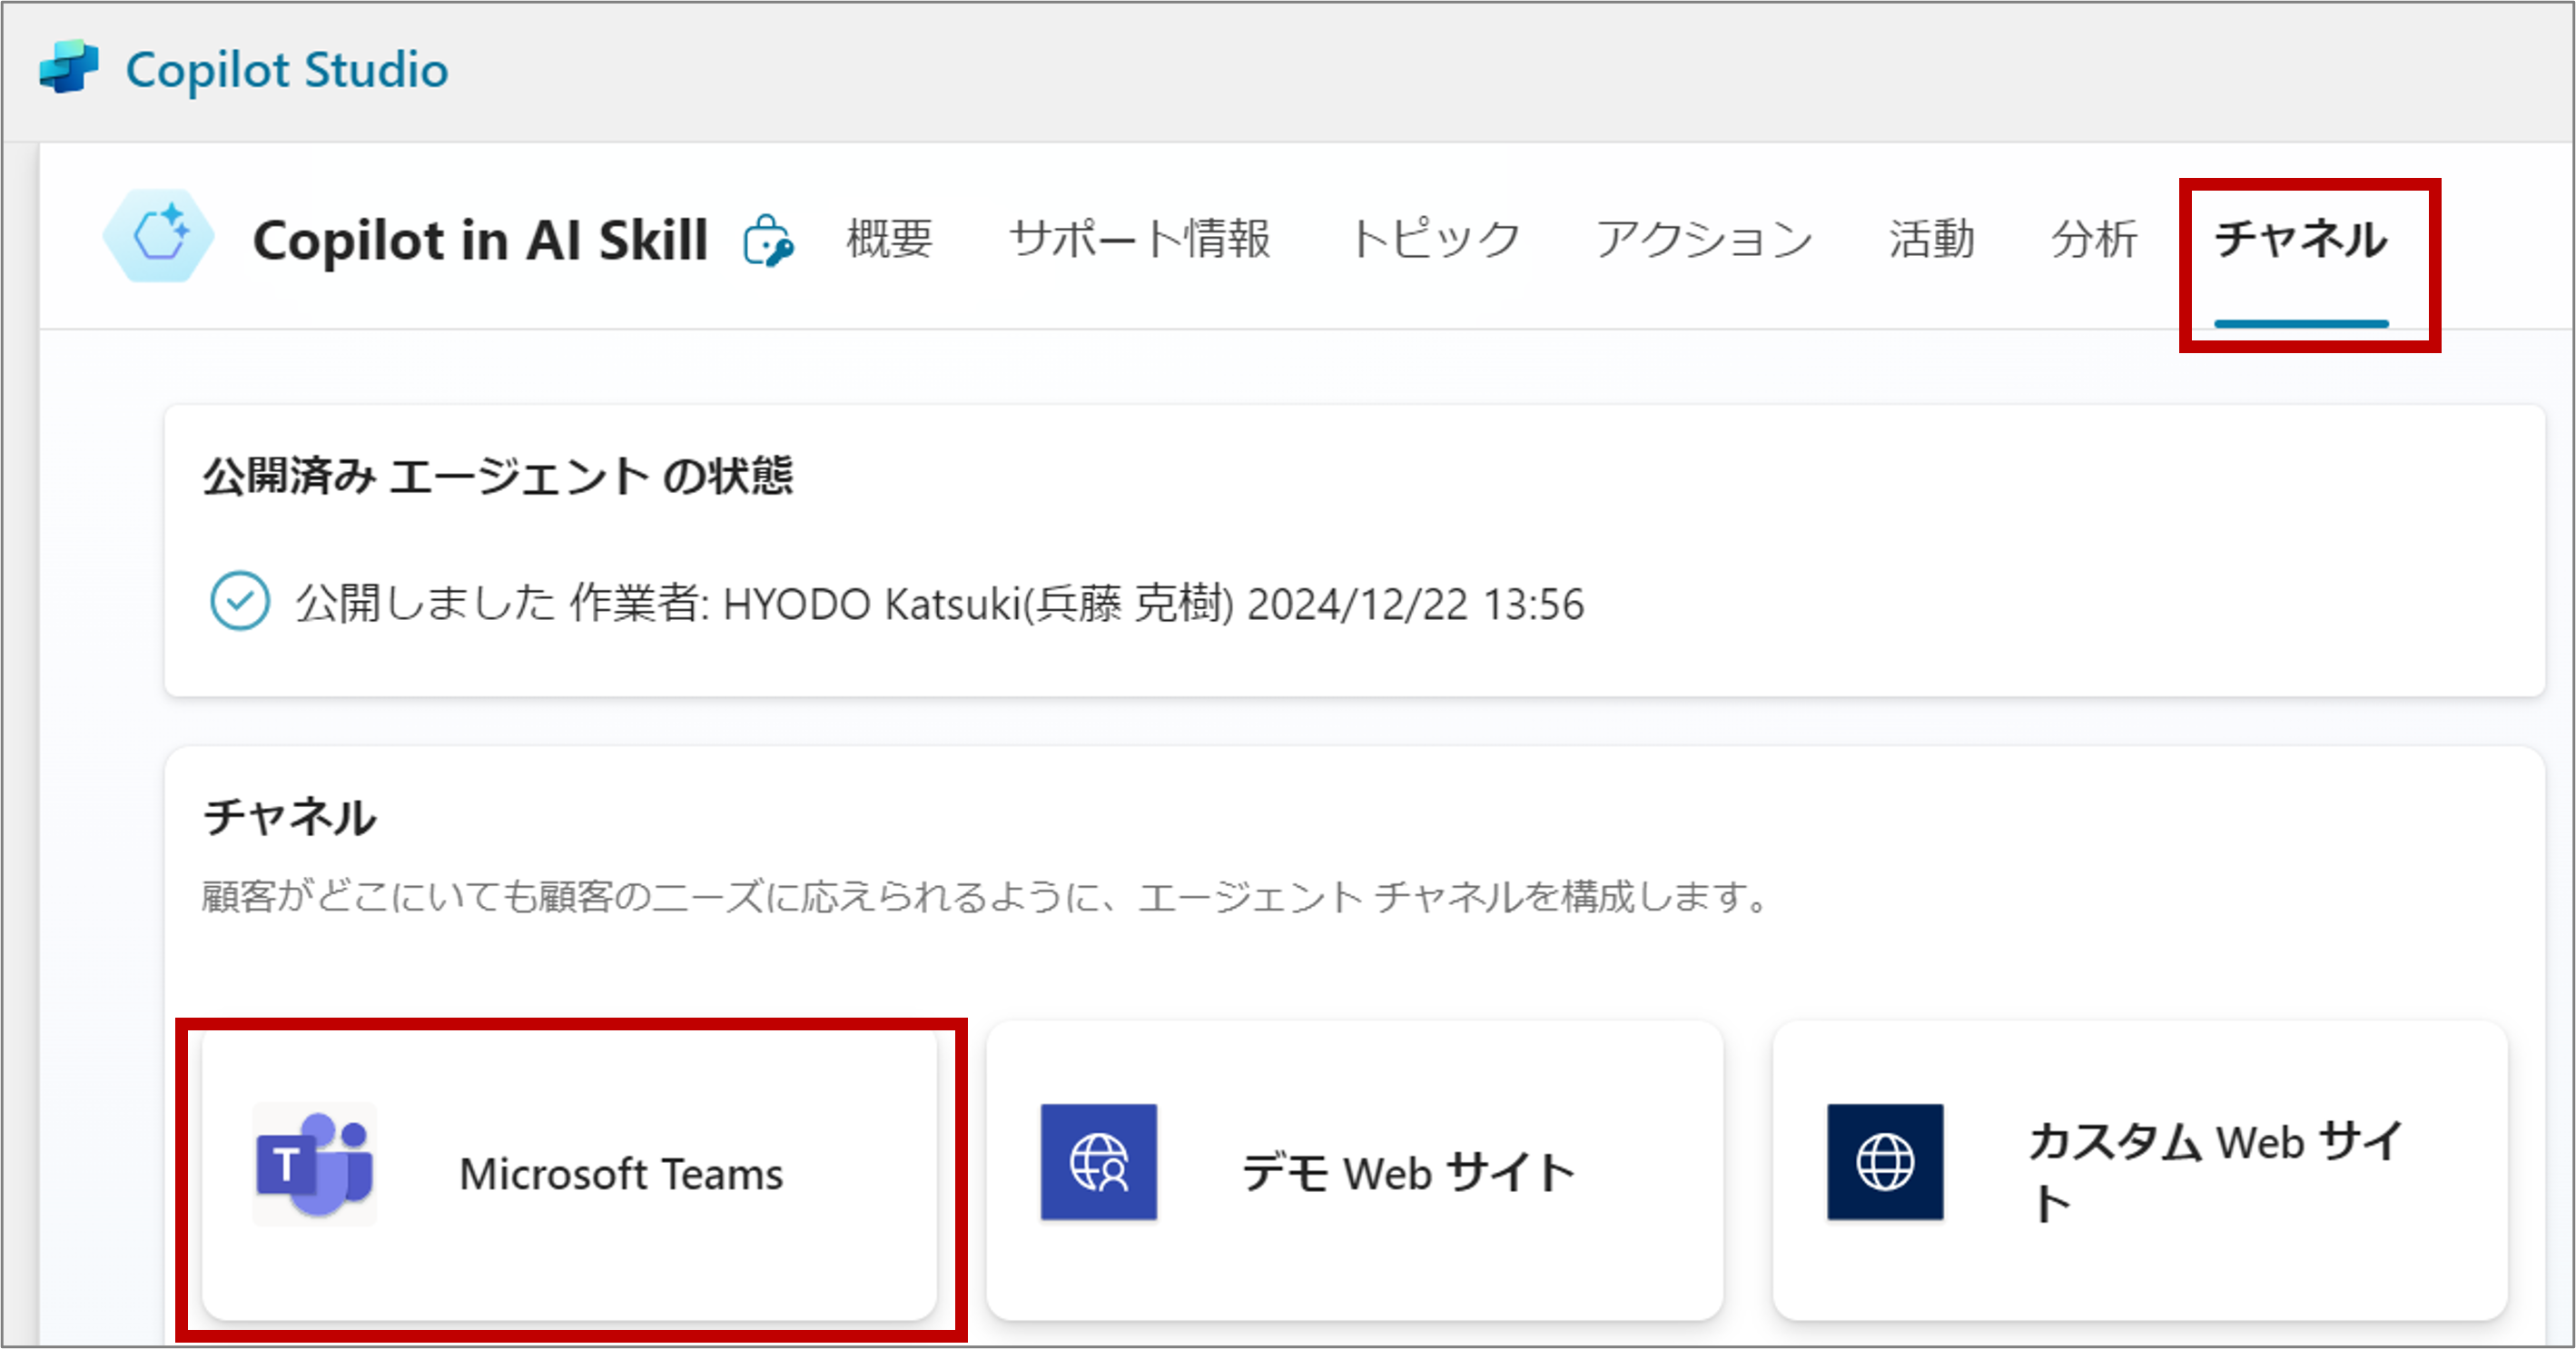Click the Copilot in AI Skill agent name
This screenshot has width=2576, height=1349.
tap(480, 240)
